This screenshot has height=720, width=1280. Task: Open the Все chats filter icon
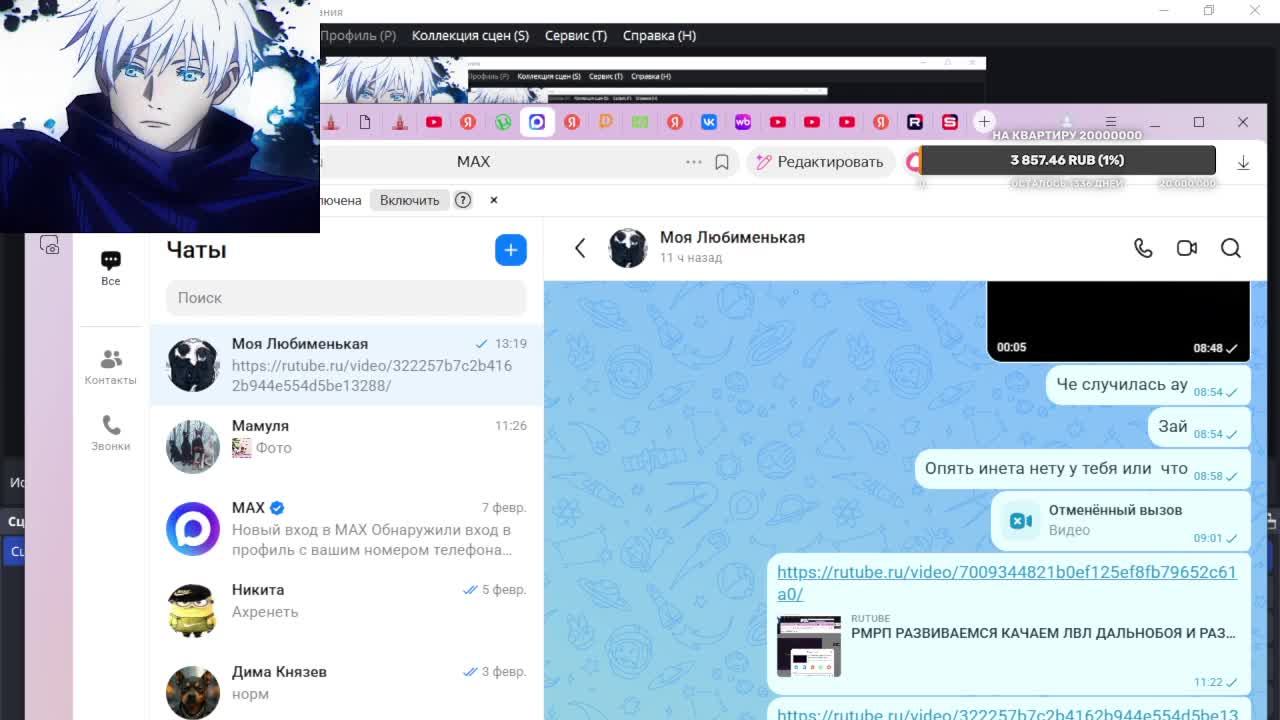[111, 261]
